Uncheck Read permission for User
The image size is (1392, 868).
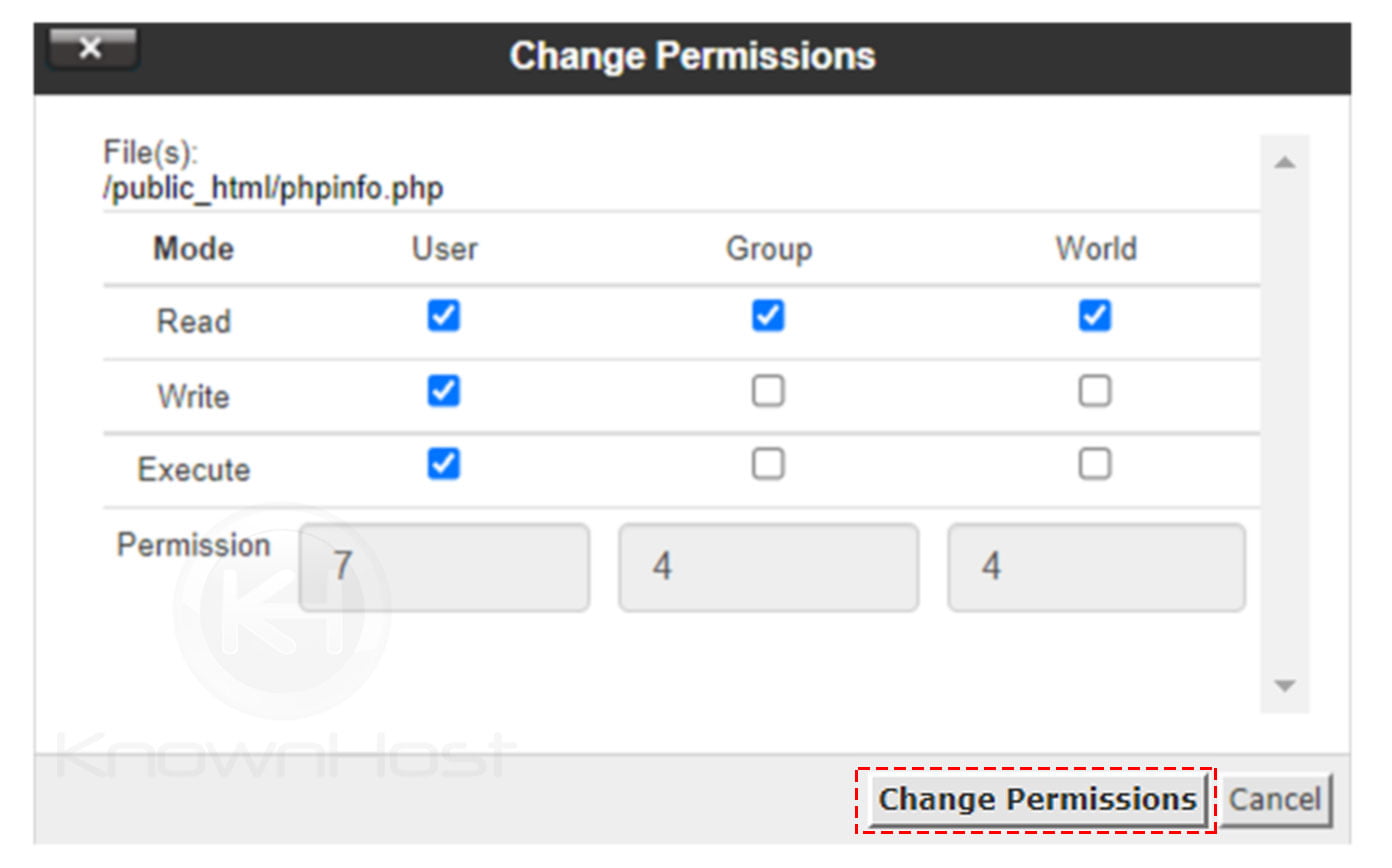444,316
